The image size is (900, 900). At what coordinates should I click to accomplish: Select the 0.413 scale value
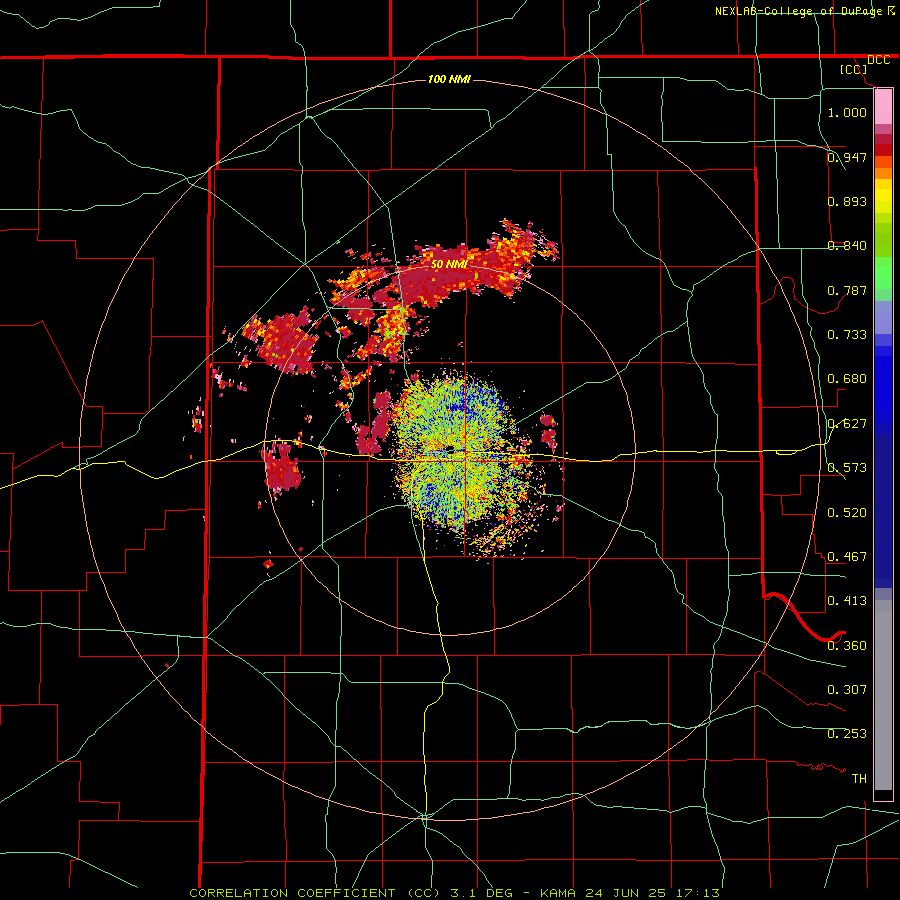pos(847,600)
